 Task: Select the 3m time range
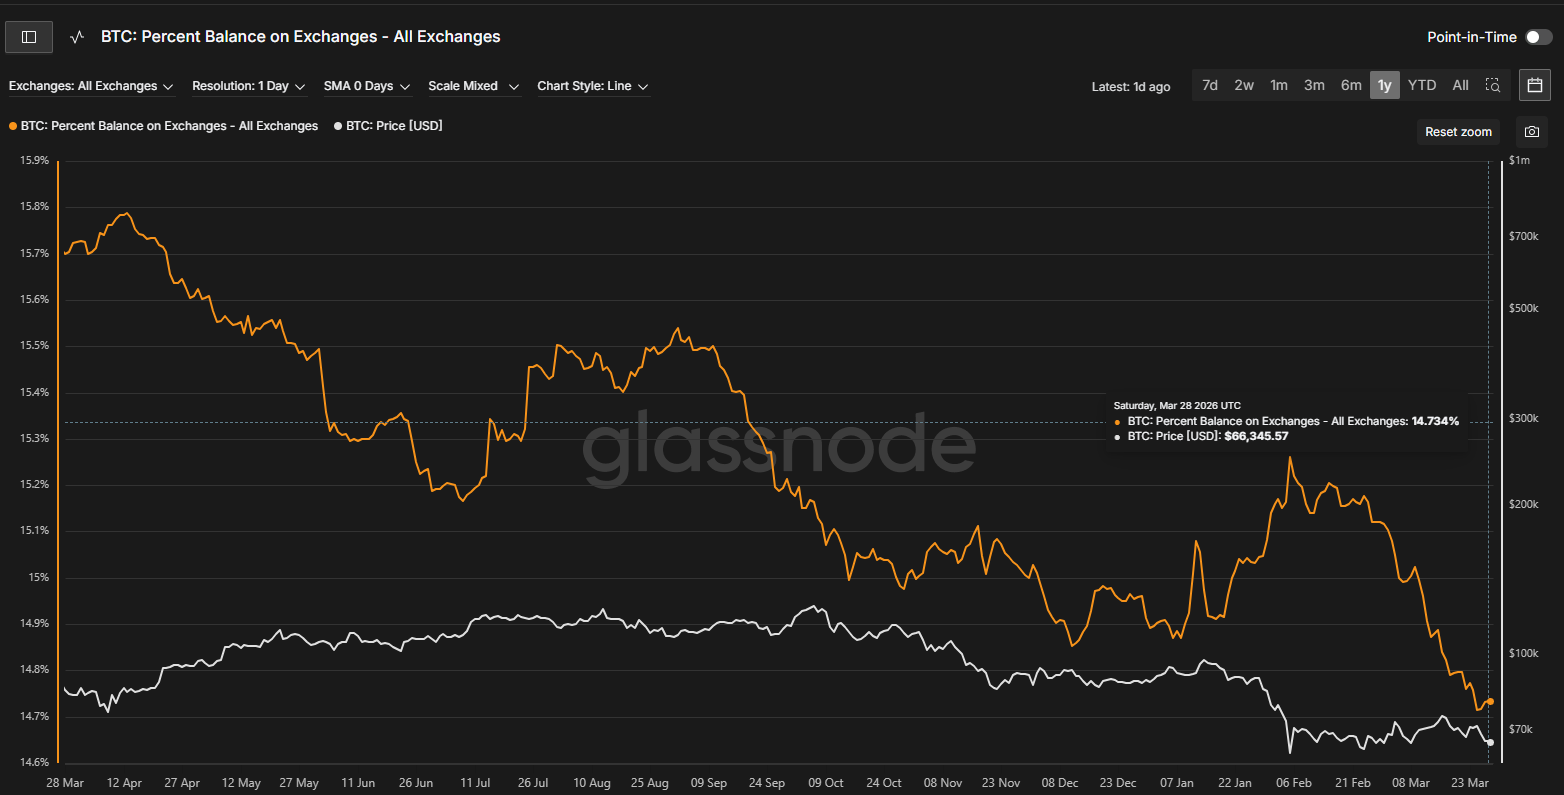[1314, 85]
